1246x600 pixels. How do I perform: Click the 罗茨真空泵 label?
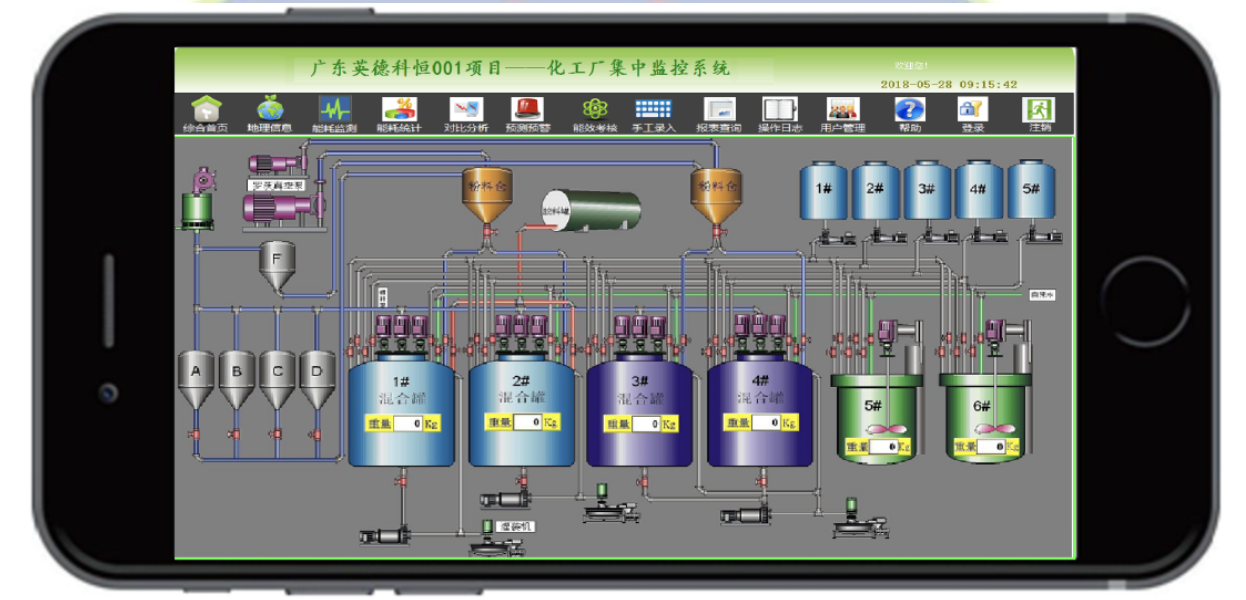click(x=276, y=185)
